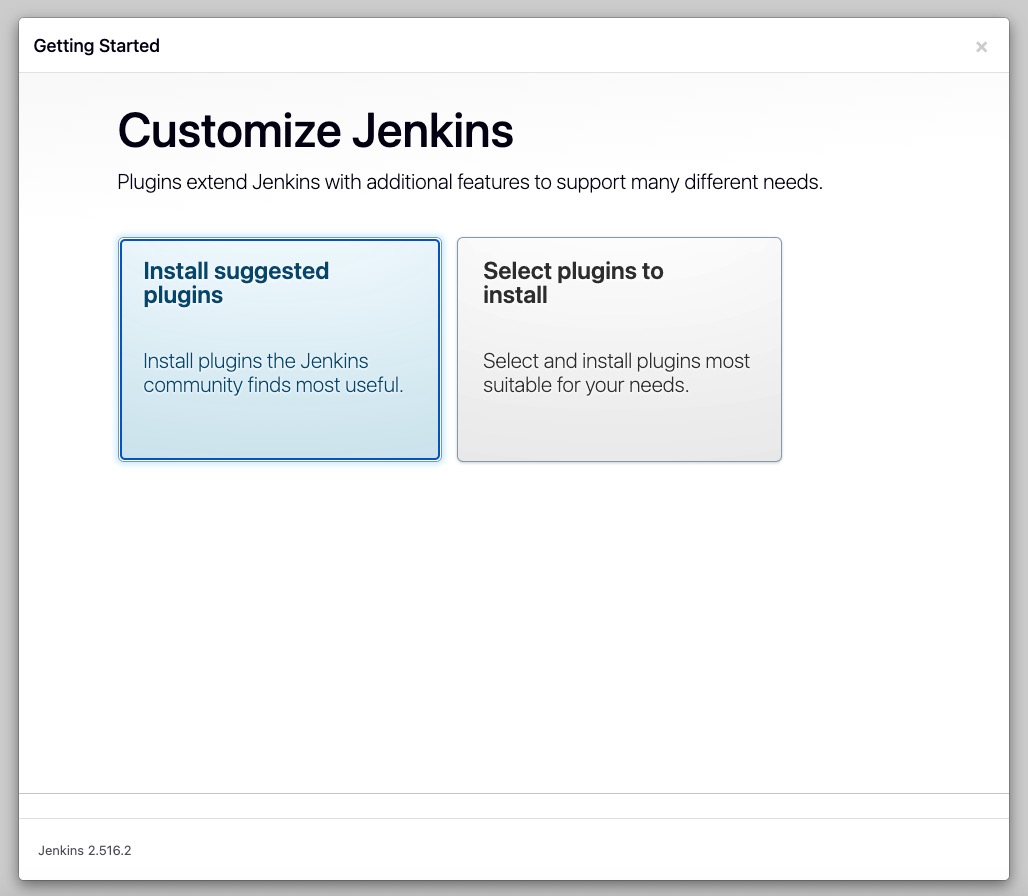The width and height of the screenshot is (1028, 896).
Task: Click the Install suggested plugins option
Action: tap(279, 349)
